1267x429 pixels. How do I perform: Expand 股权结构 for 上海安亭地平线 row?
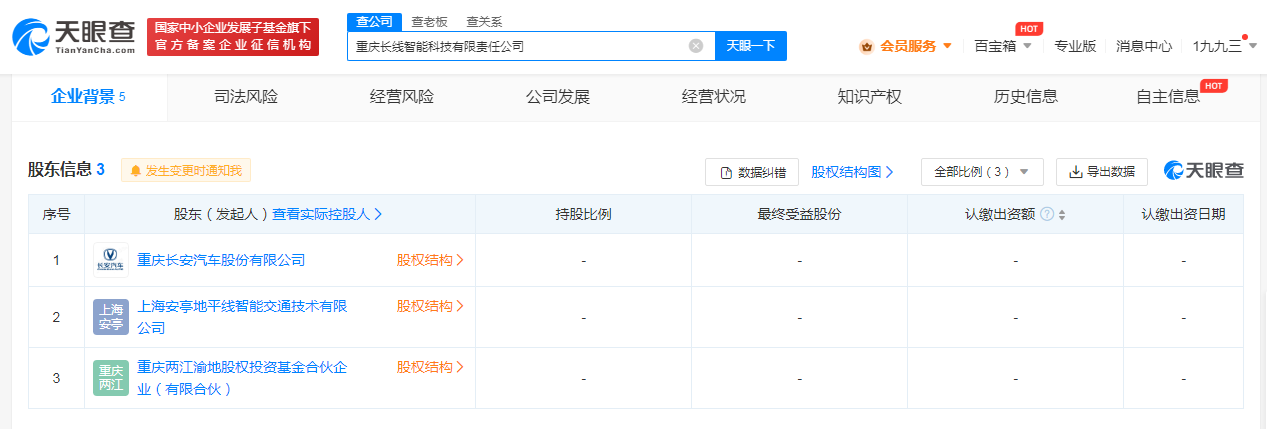click(x=431, y=306)
